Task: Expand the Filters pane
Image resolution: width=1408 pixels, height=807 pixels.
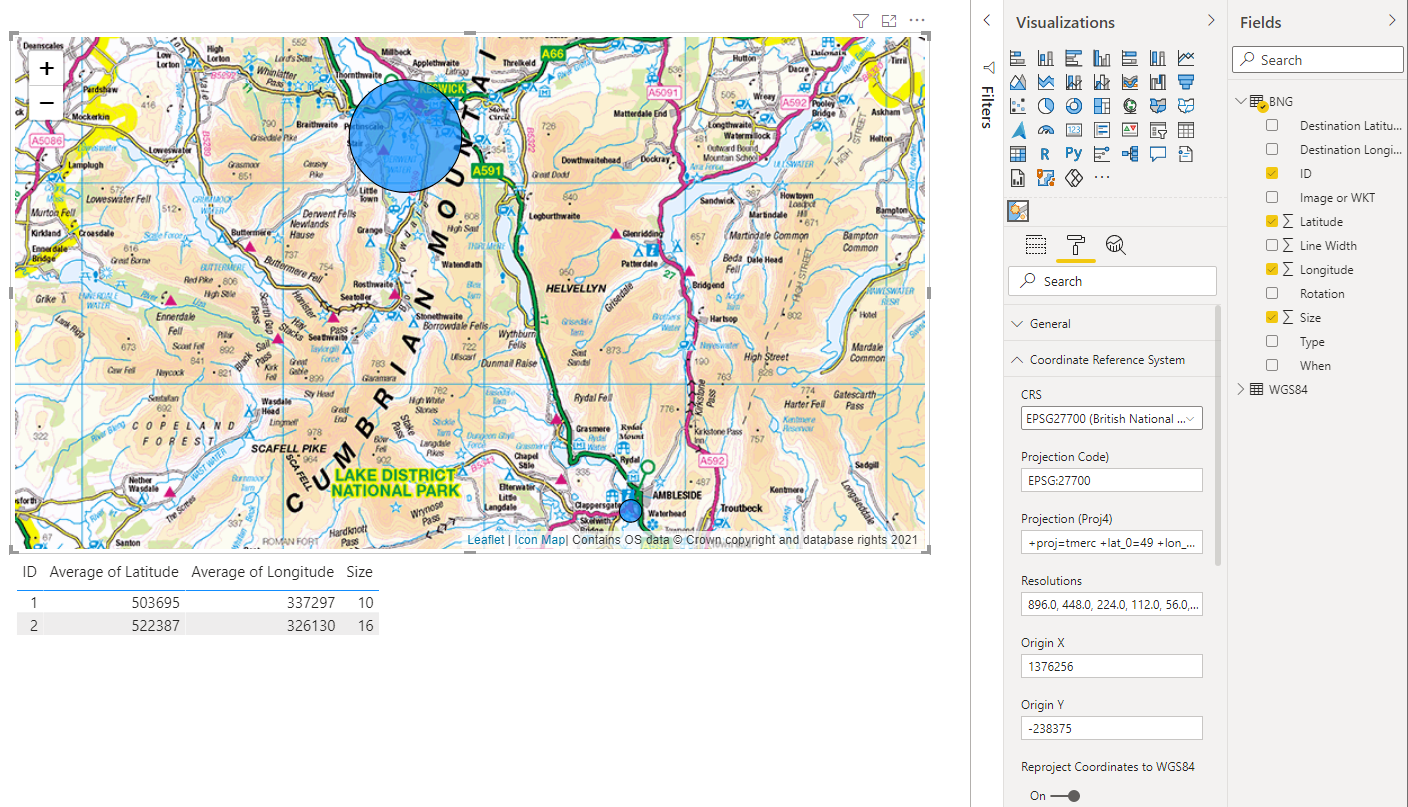Action: pyautogui.click(x=987, y=21)
